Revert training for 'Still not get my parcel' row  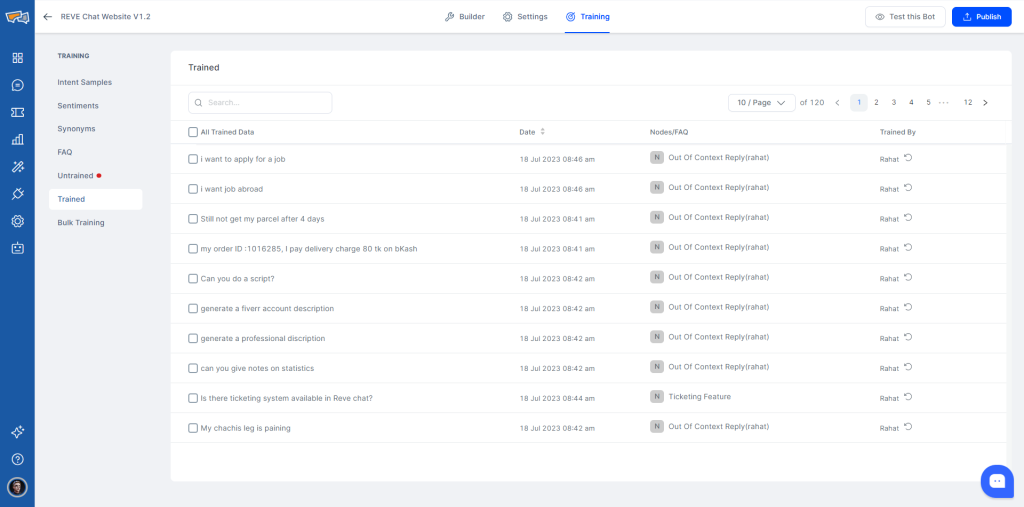click(908, 218)
